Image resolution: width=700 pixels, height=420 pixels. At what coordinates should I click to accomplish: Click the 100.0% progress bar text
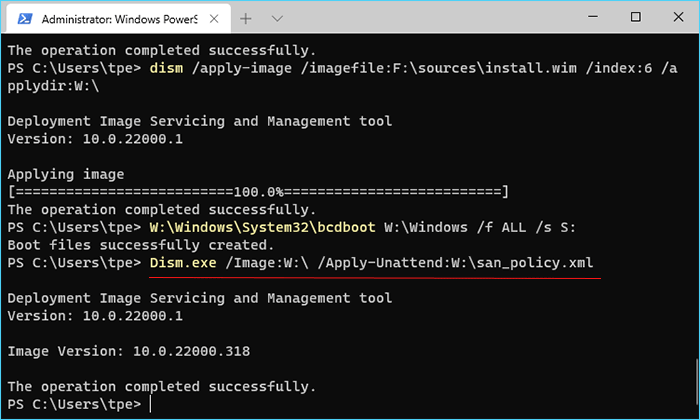coord(258,192)
